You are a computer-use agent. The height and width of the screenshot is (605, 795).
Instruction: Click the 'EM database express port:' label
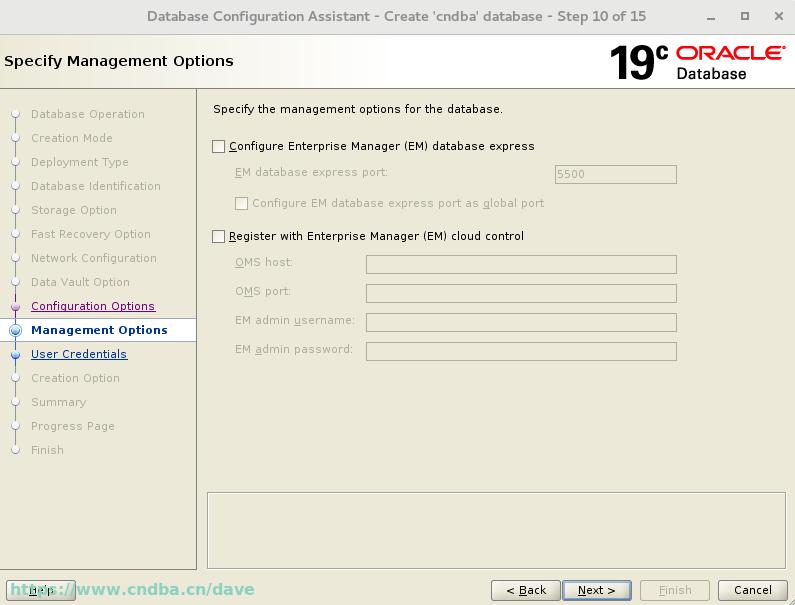tap(311, 172)
